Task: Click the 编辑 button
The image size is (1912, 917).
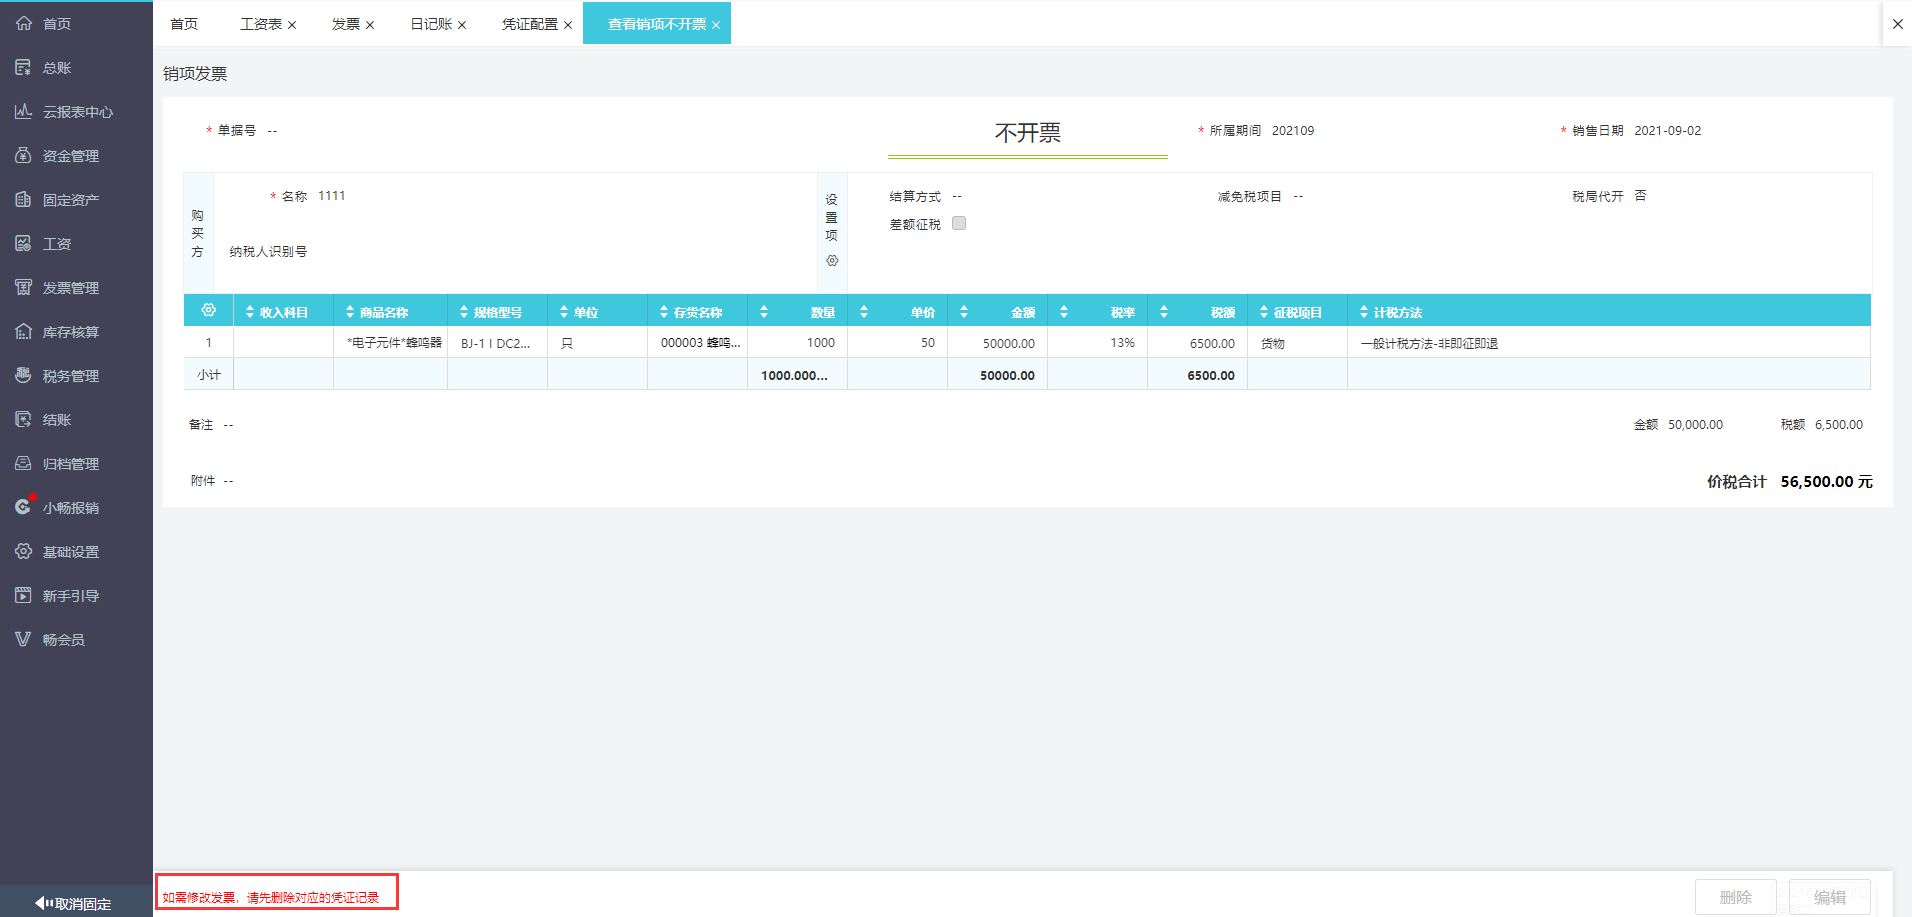Action: click(1829, 897)
